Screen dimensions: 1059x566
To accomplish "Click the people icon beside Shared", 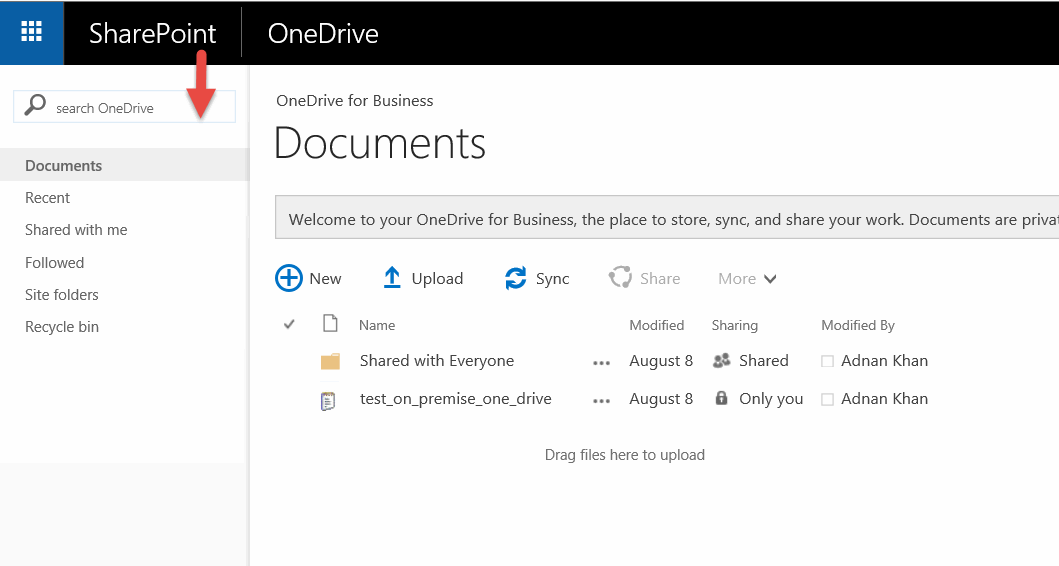I will [x=721, y=361].
